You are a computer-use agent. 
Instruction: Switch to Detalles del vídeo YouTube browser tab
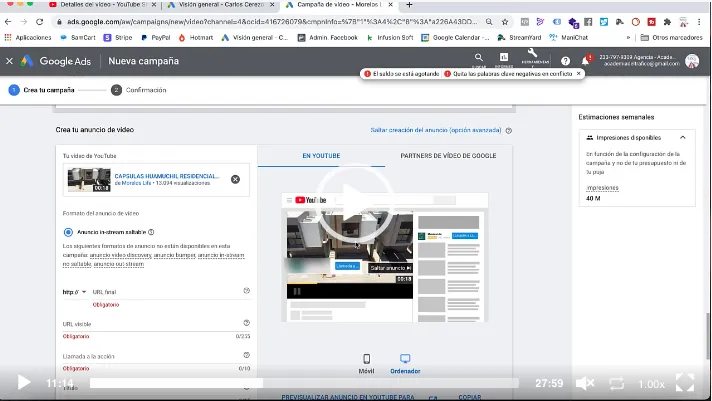[104, 5]
